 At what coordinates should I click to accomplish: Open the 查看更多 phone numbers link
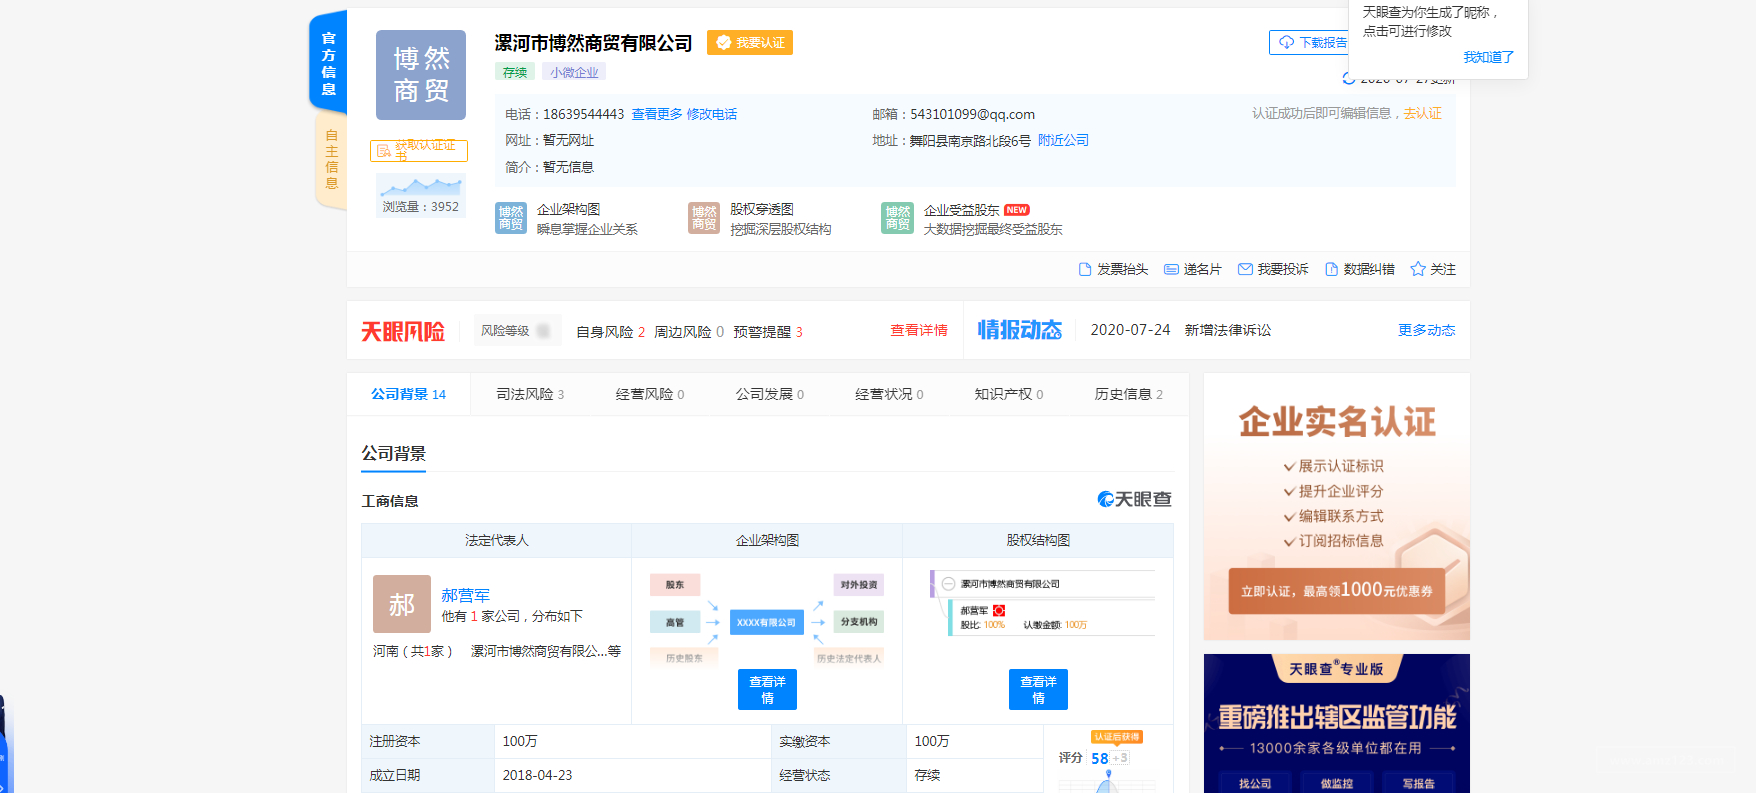point(656,114)
